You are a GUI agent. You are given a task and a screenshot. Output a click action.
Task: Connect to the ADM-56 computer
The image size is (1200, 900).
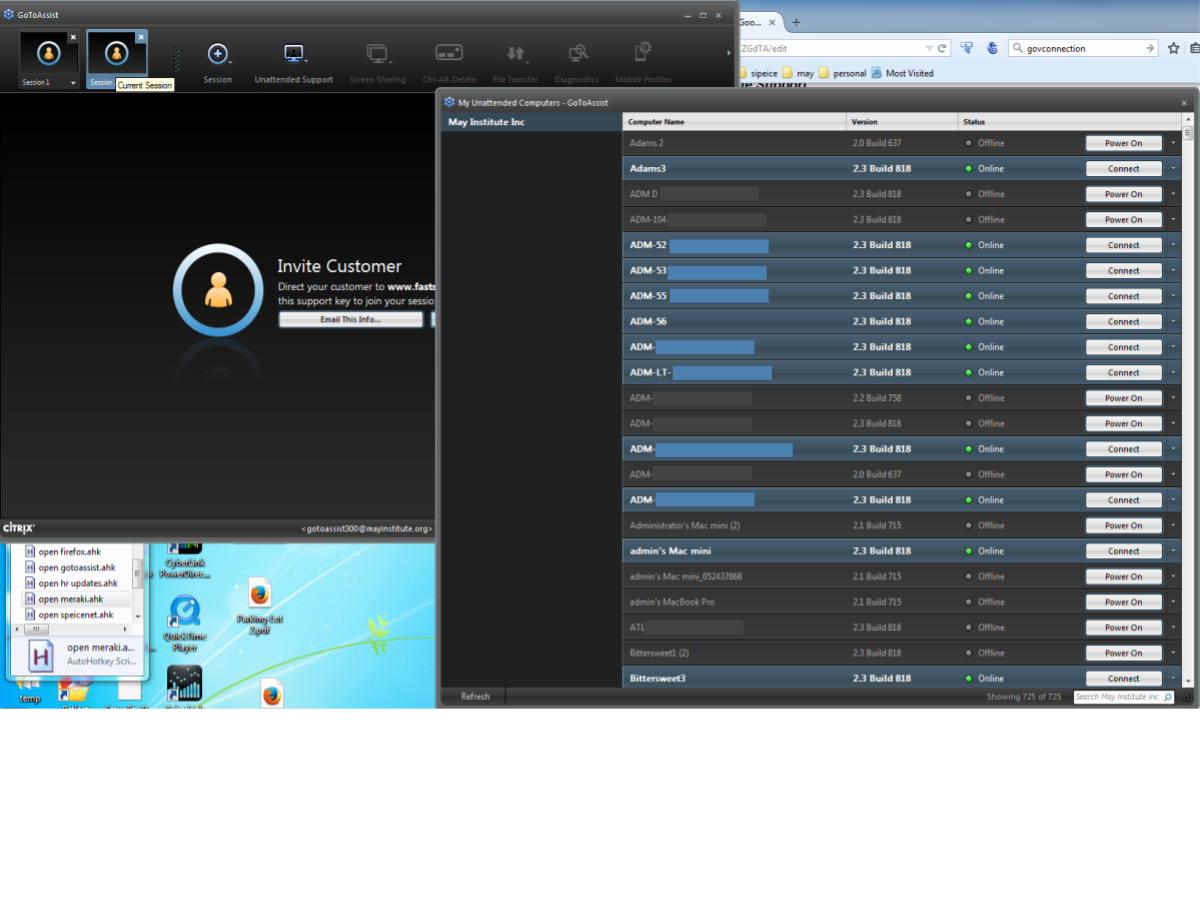tap(1123, 322)
